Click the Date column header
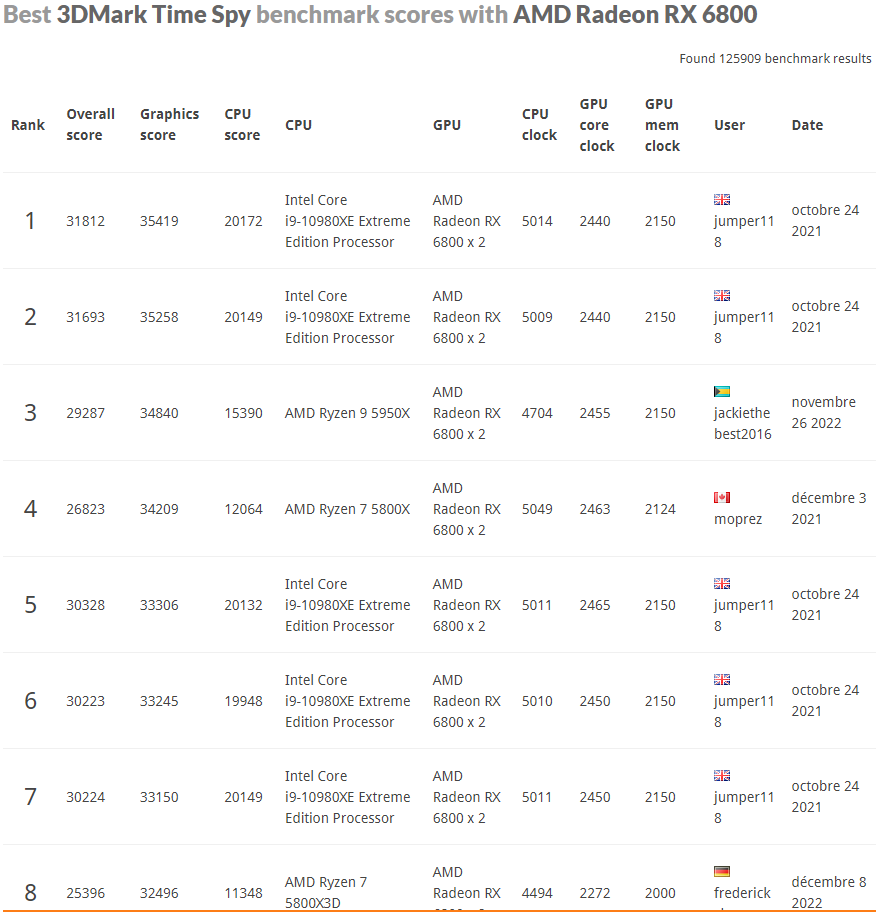 click(x=807, y=125)
